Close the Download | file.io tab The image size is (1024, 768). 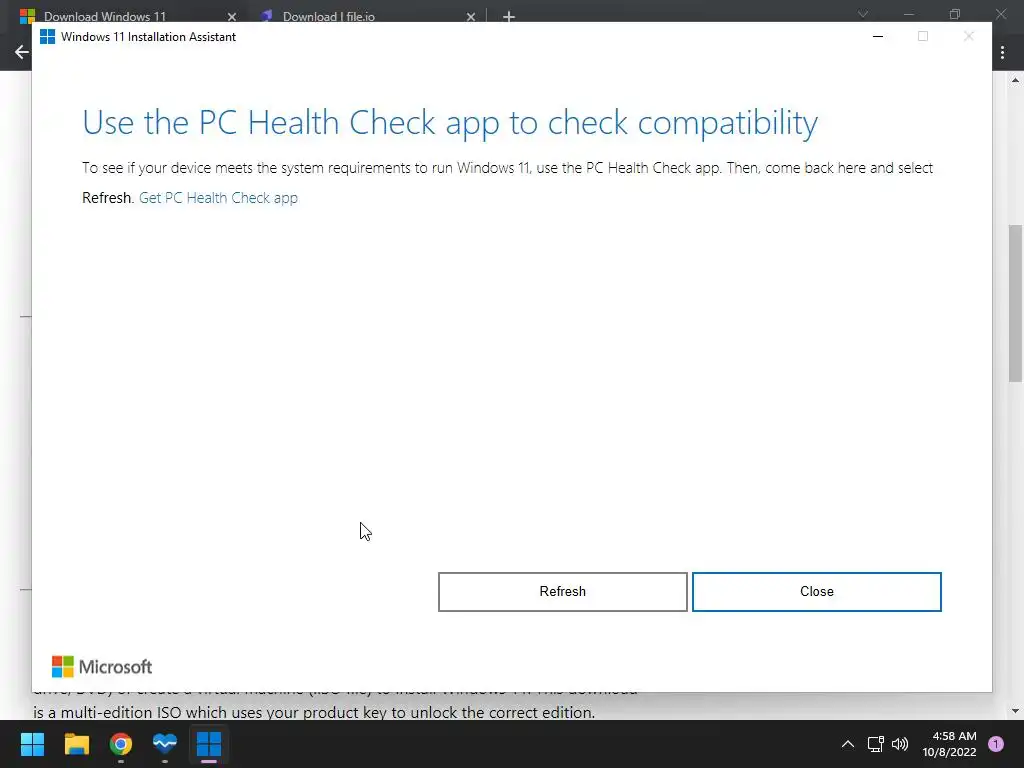(471, 17)
